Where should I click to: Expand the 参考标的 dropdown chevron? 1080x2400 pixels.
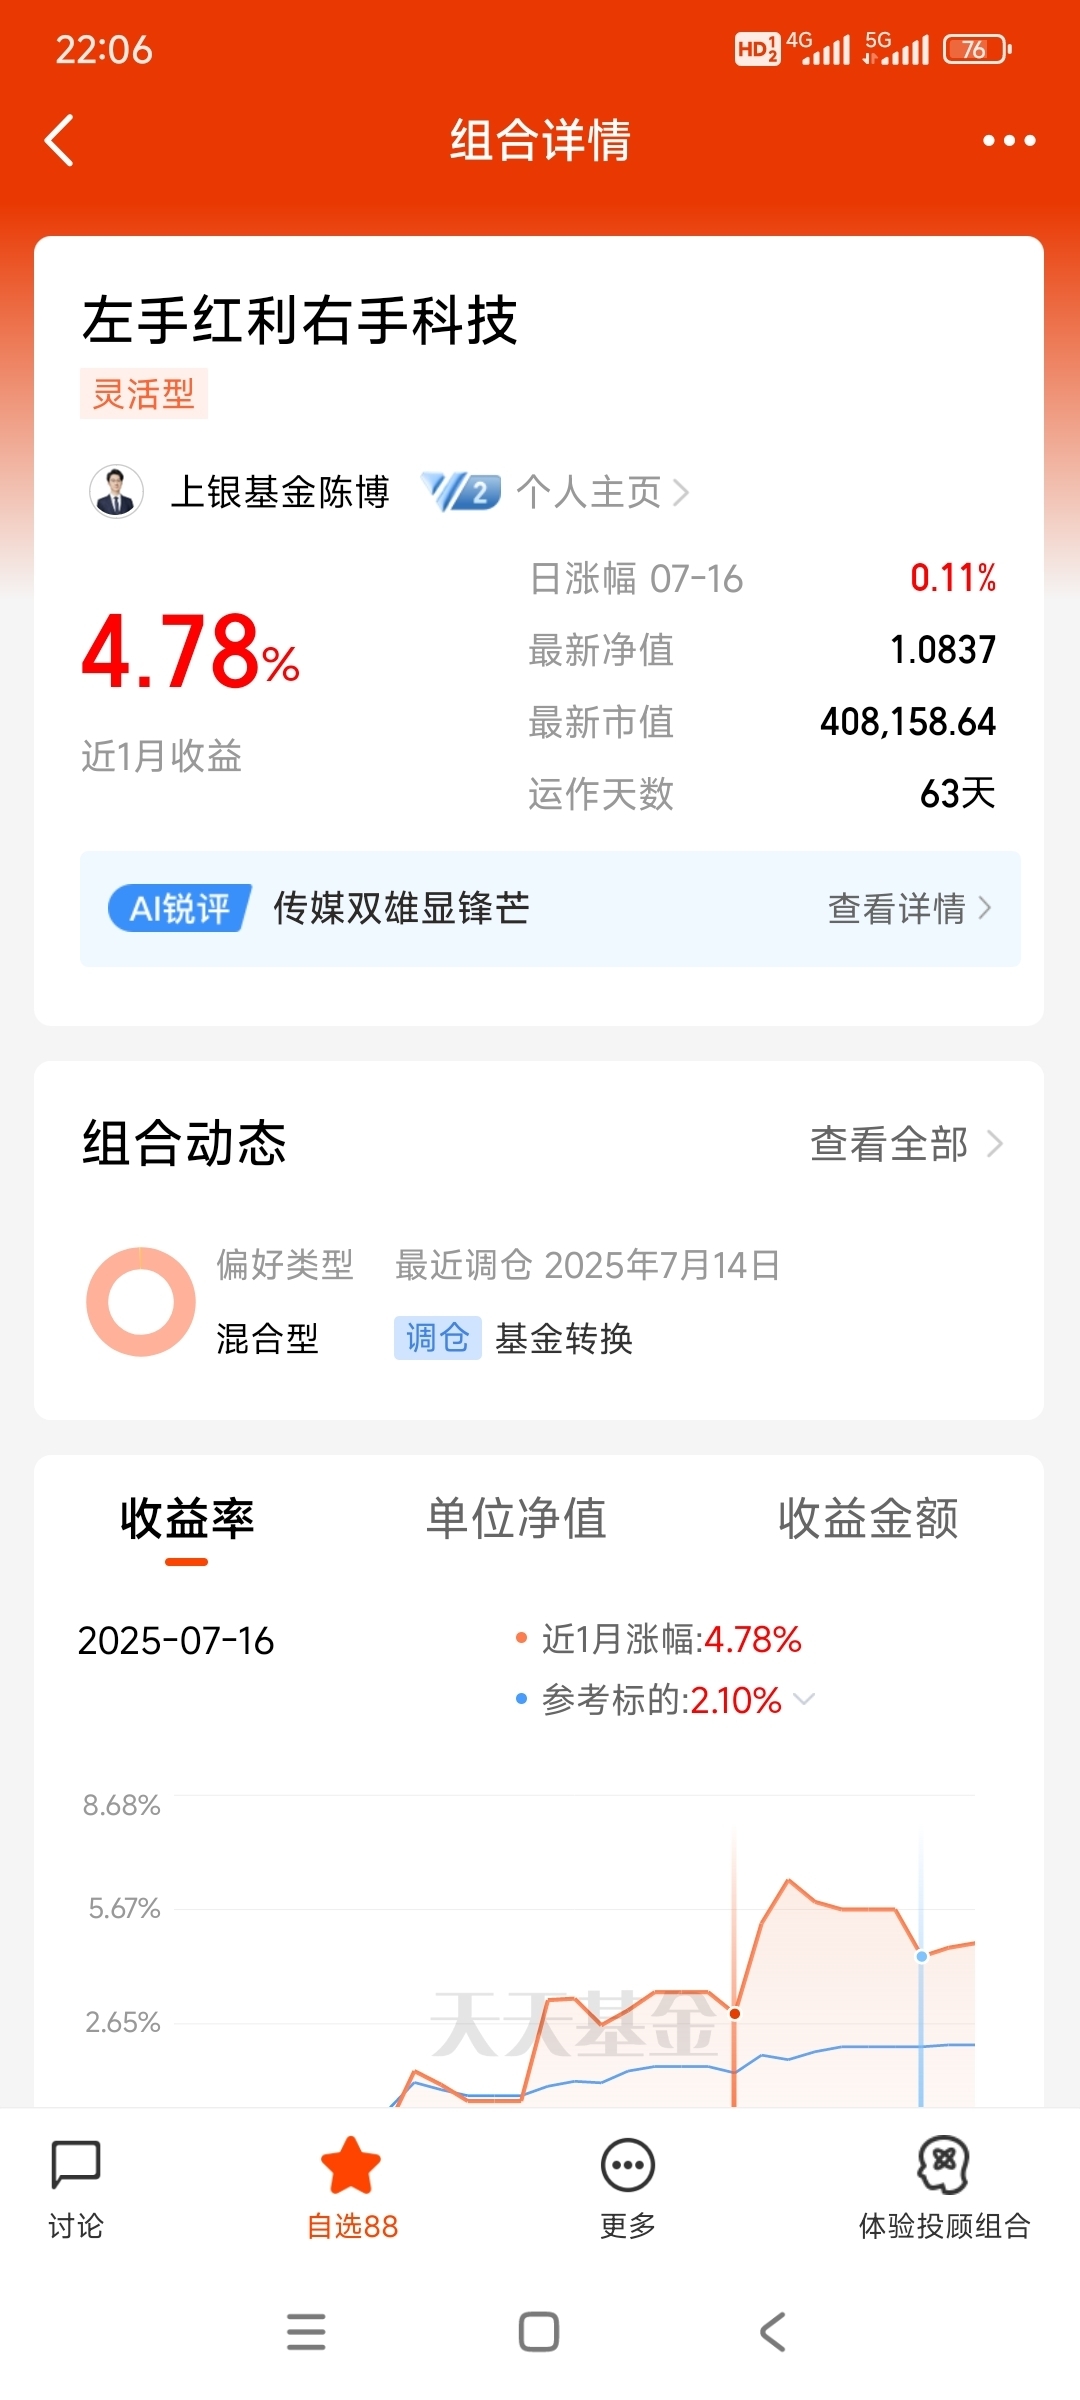coord(804,1699)
